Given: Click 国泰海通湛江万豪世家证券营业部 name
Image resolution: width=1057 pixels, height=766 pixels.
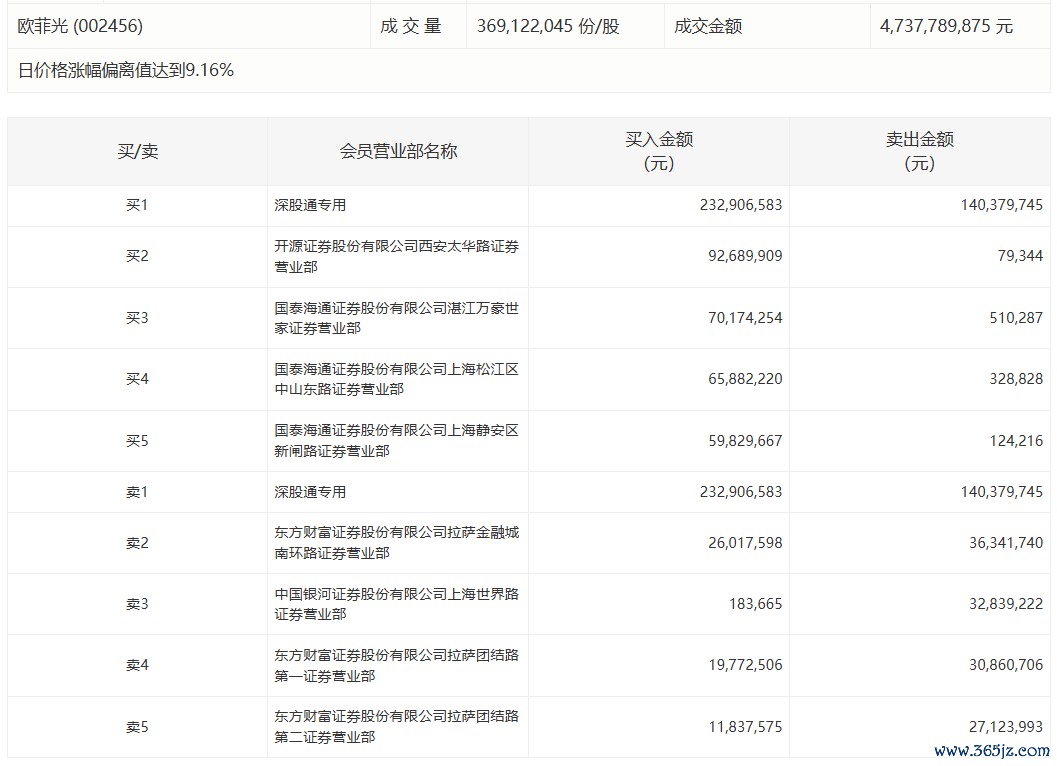Looking at the screenshot, I should pos(396,318).
